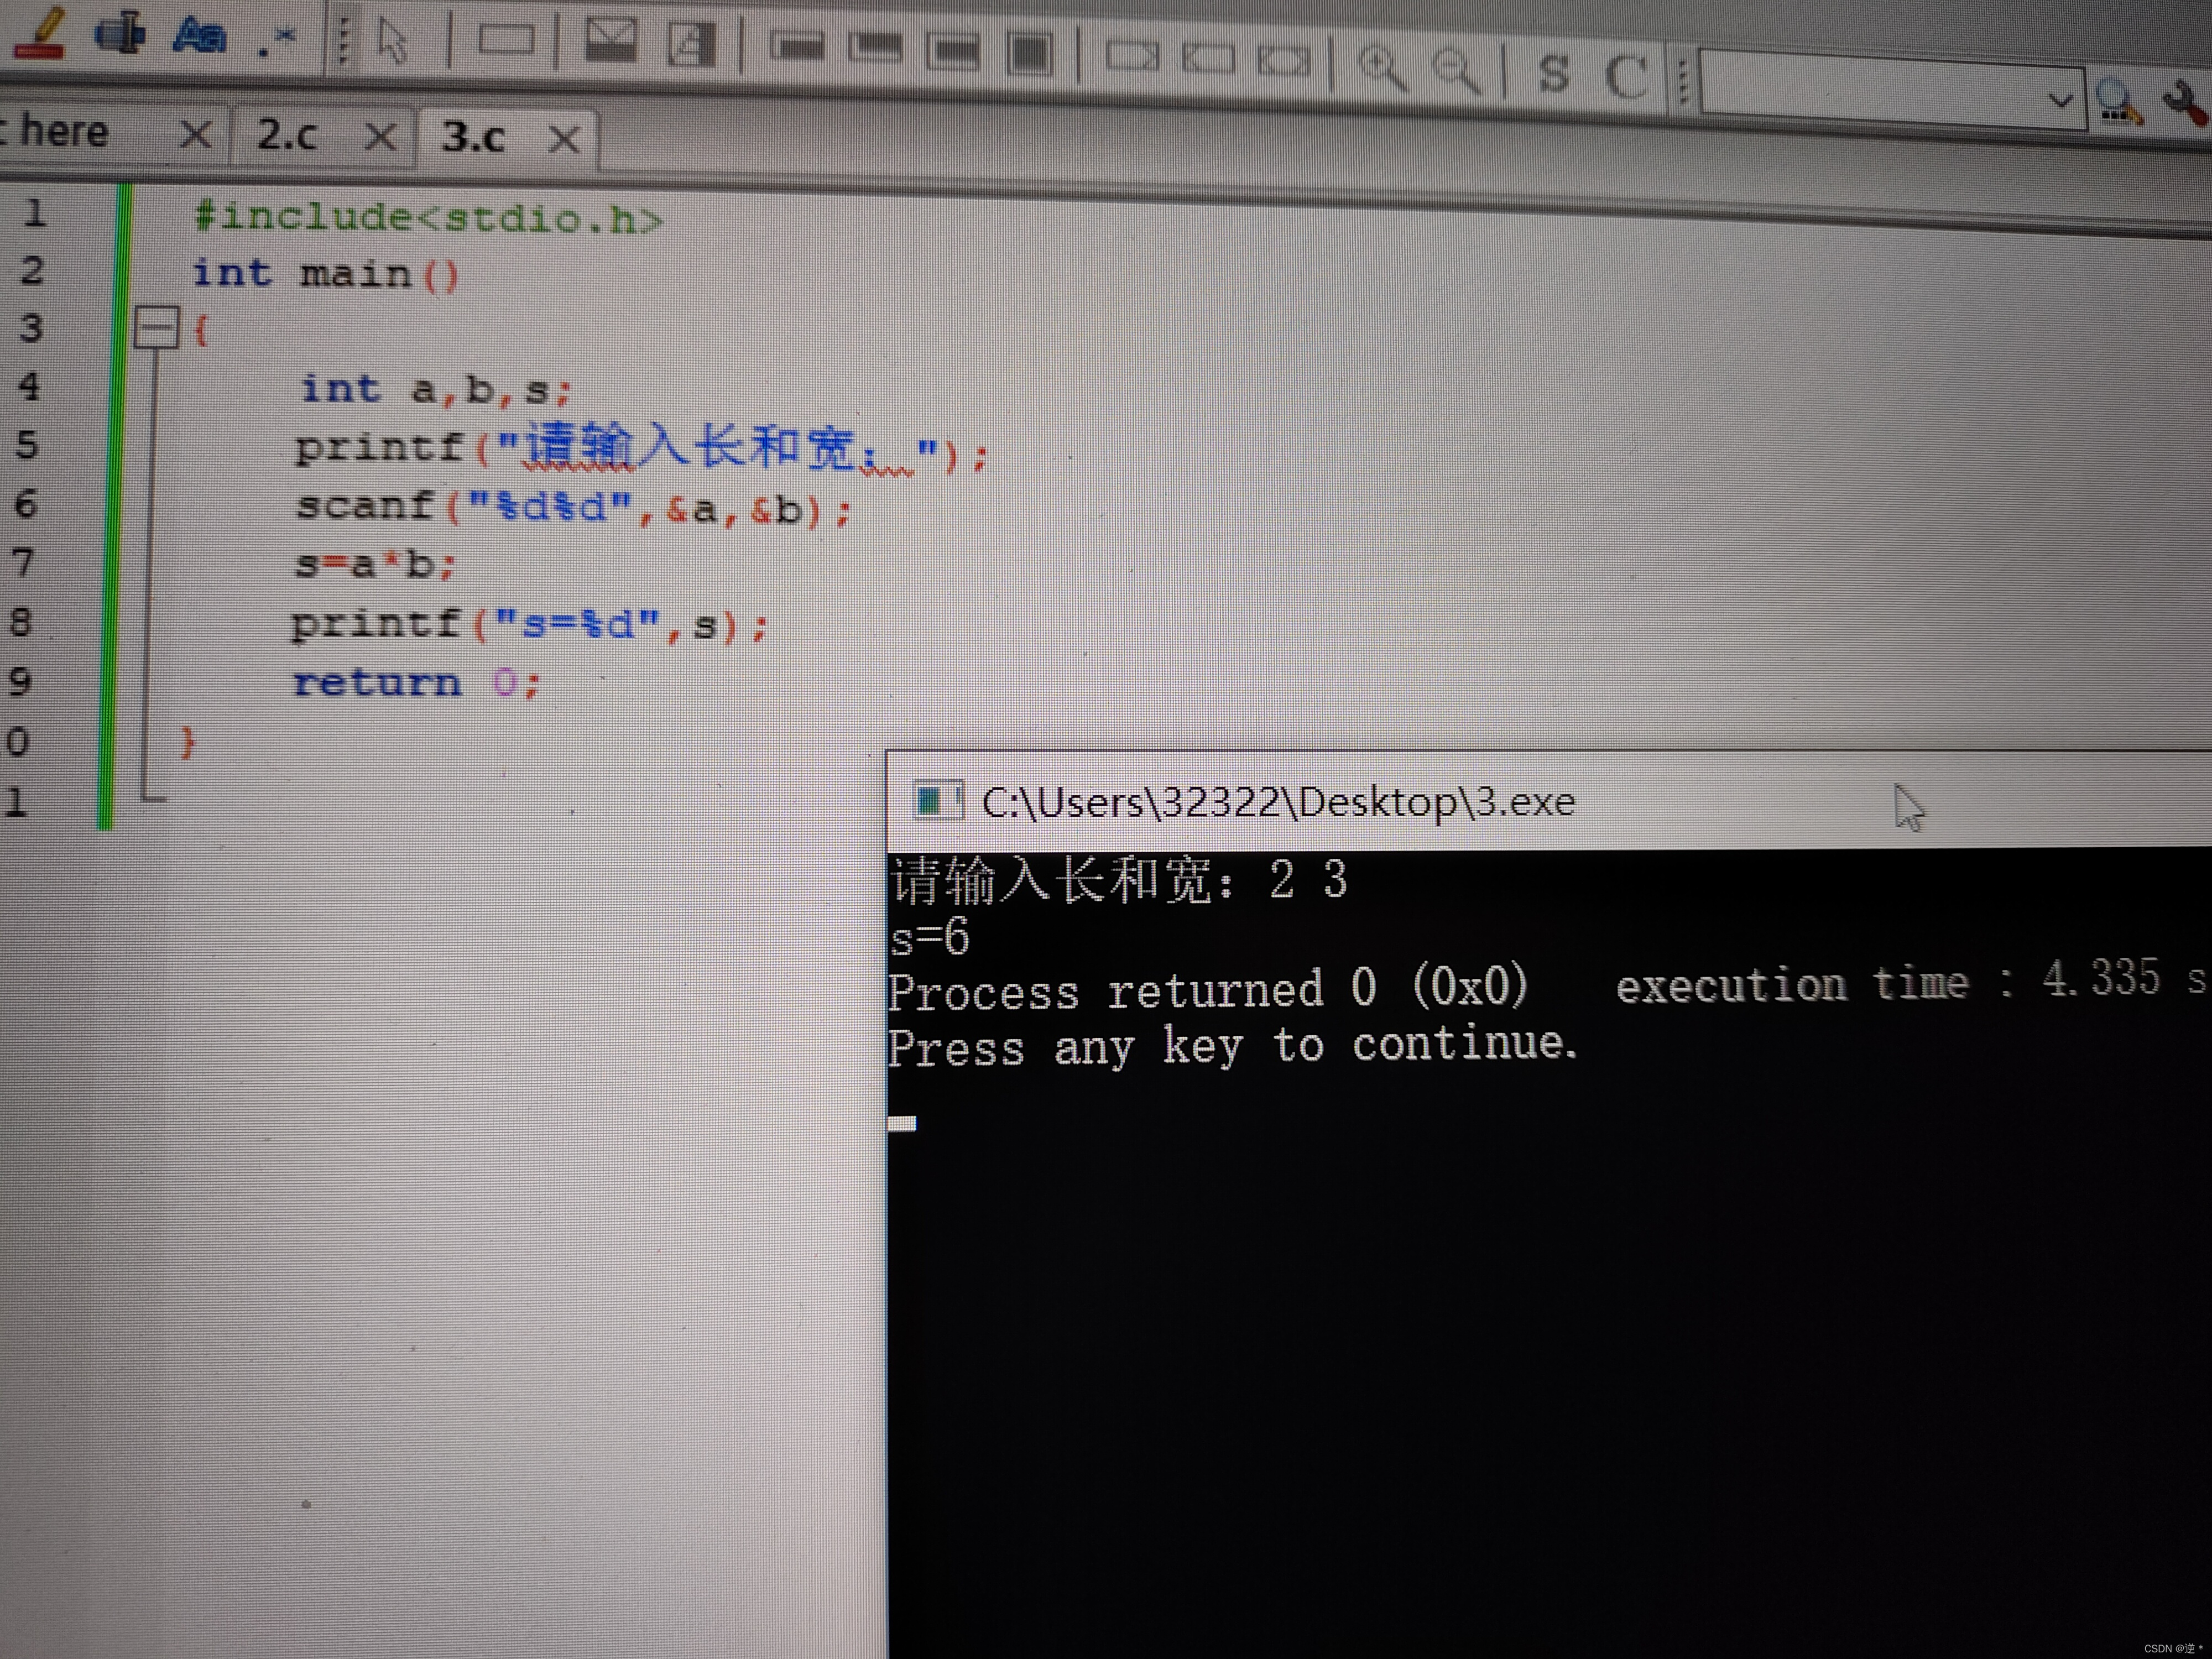Toggle the 'C' comment toolbar button
The image size is (2212, 1659).
(x=1626, y=76)
